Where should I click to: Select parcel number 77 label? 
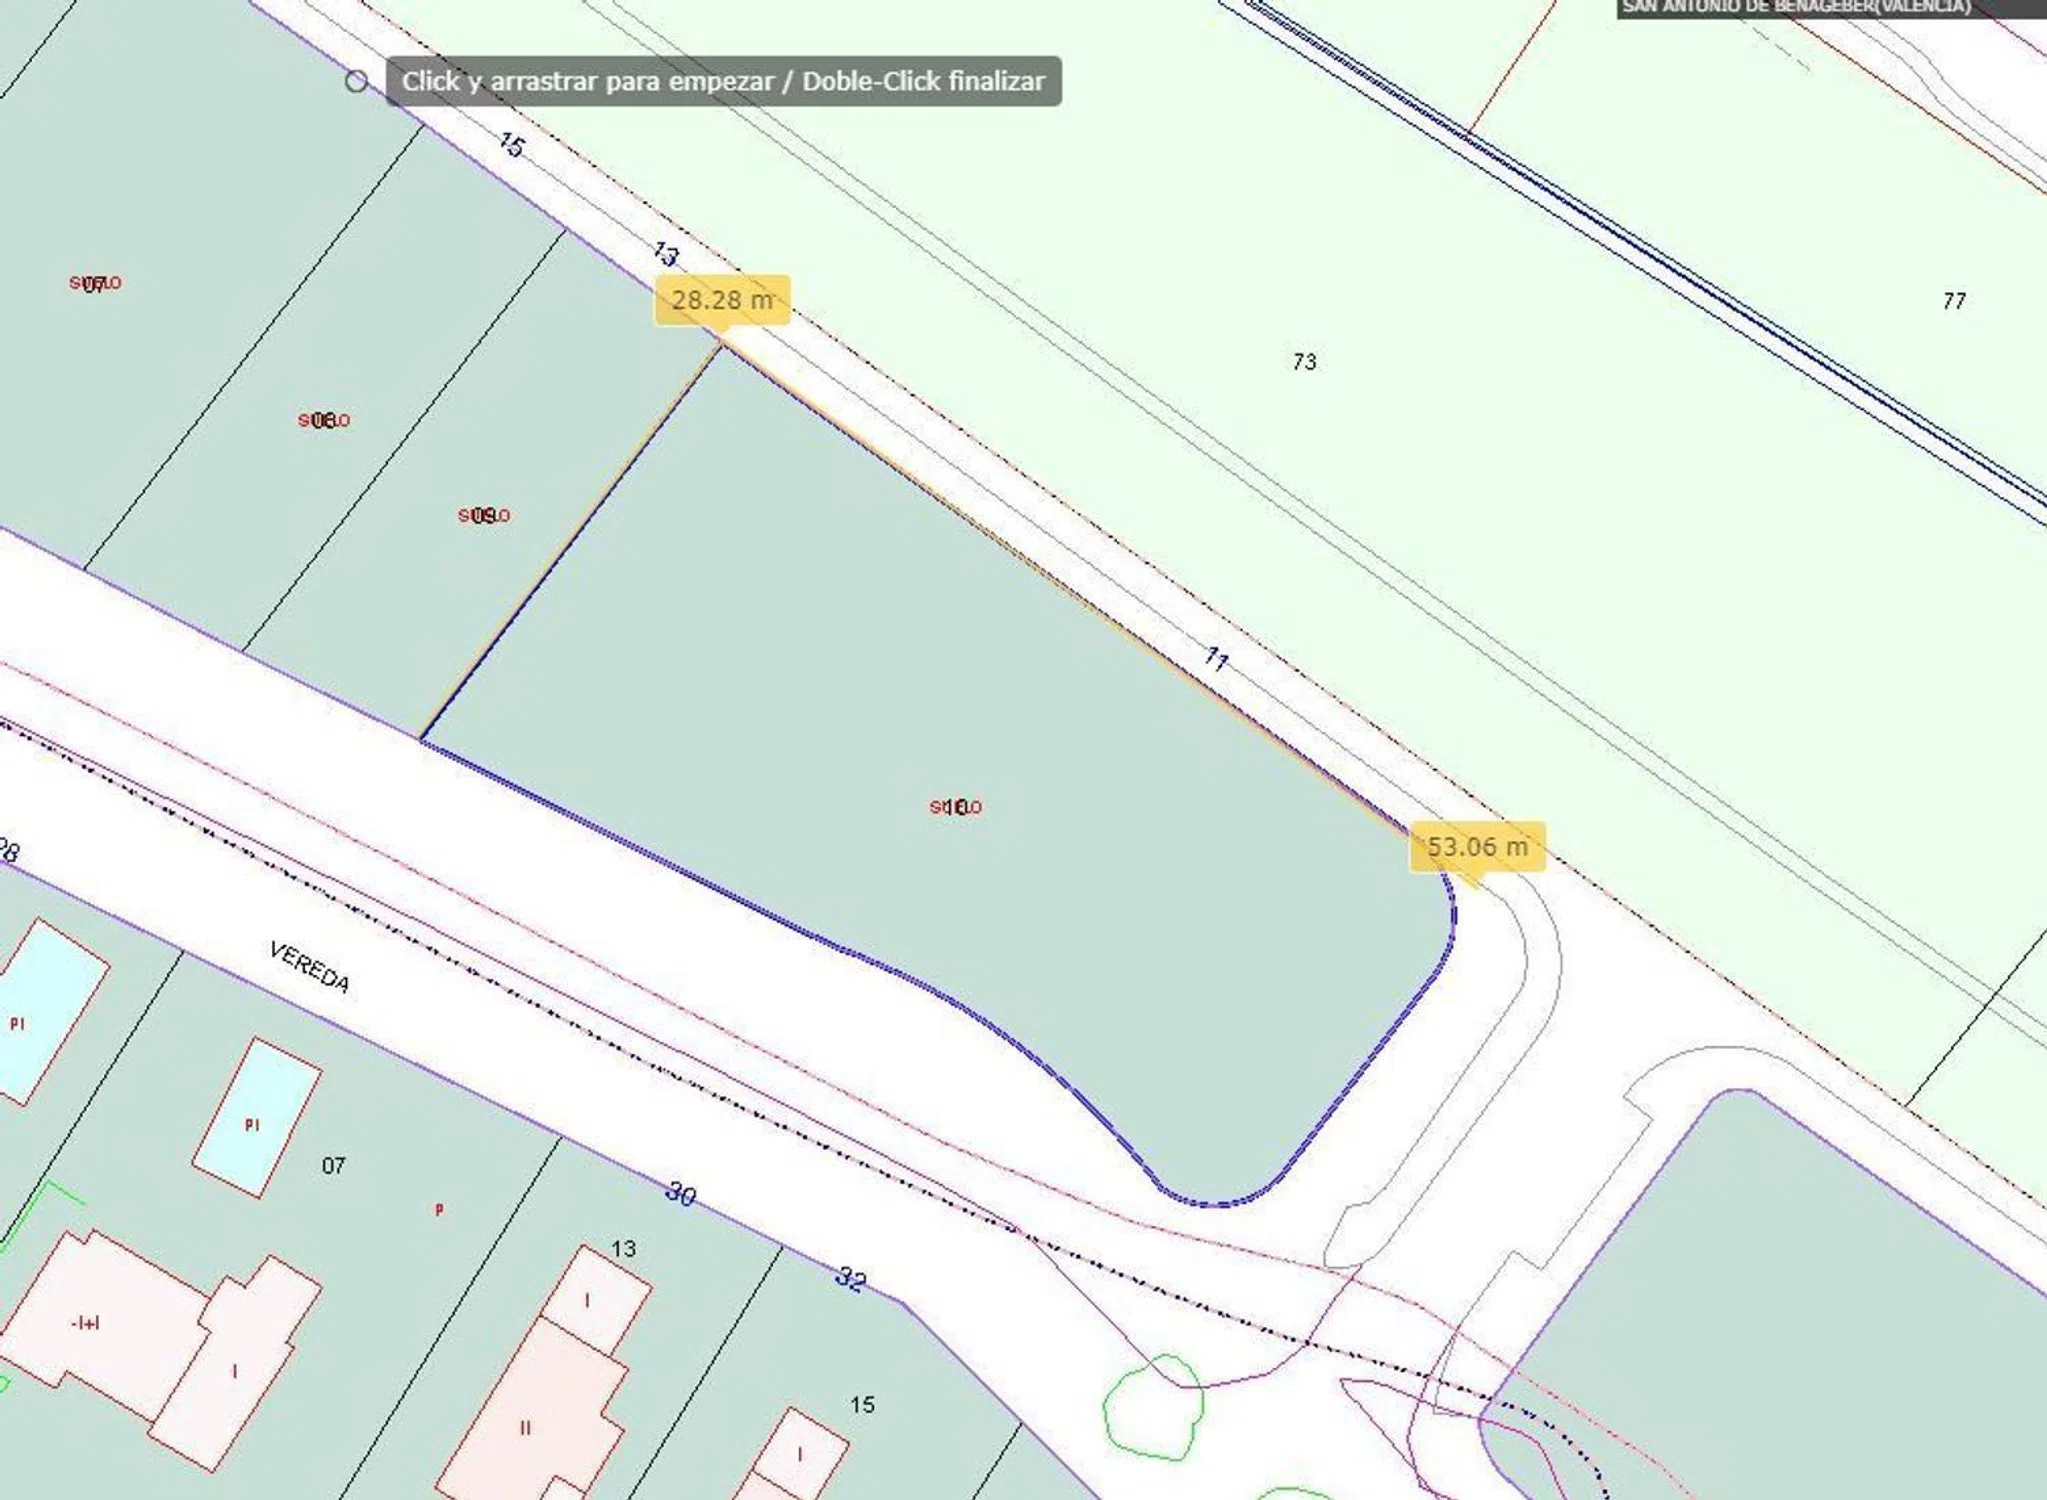[1954, 301]
